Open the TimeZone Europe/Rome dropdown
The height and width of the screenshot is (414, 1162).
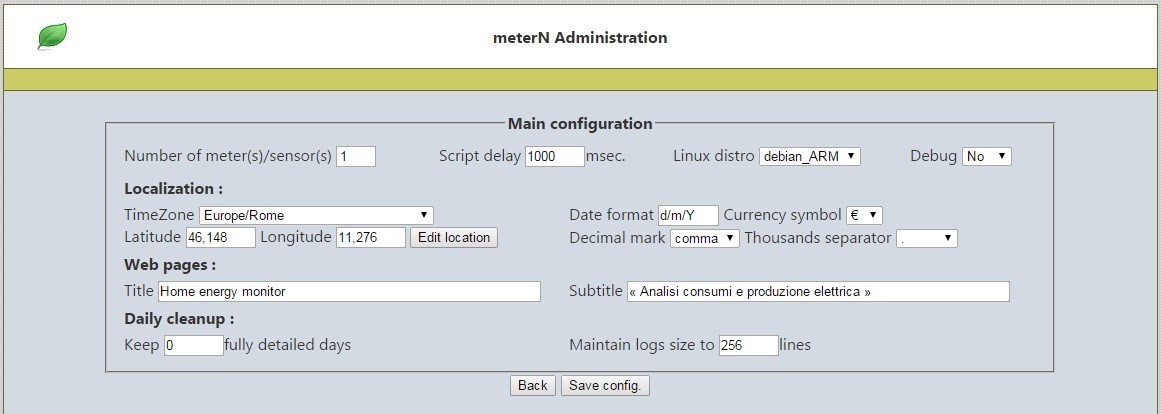pyautogui.click(x=316, y=216)
